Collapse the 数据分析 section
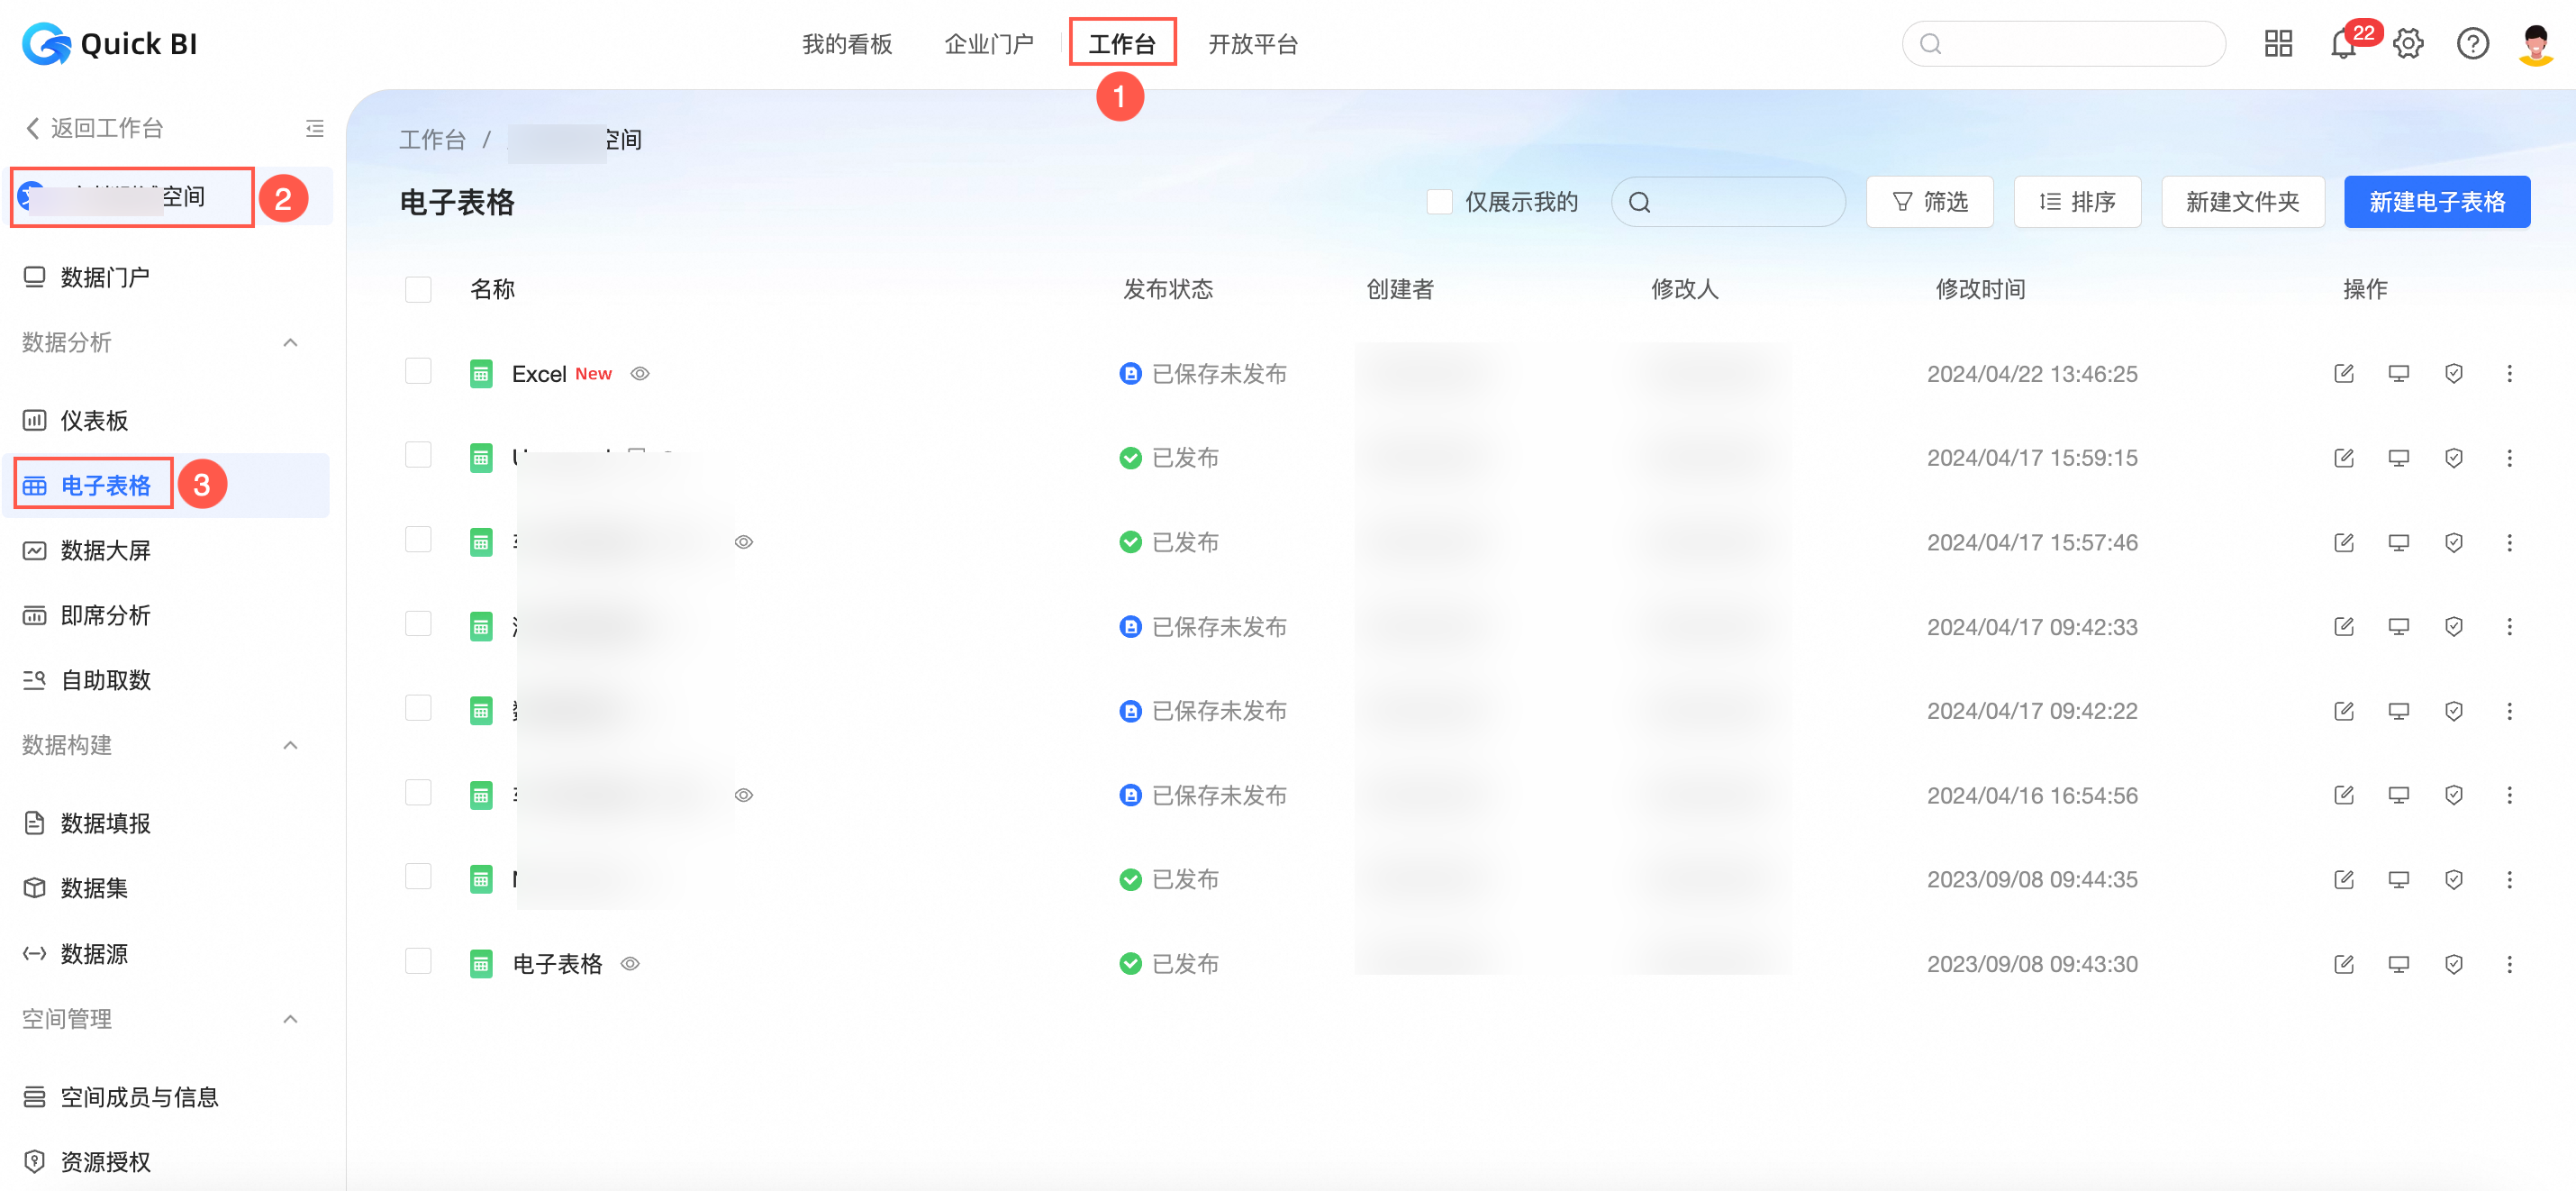The height and width of the screenshot is (1191, 2576). 290,343
